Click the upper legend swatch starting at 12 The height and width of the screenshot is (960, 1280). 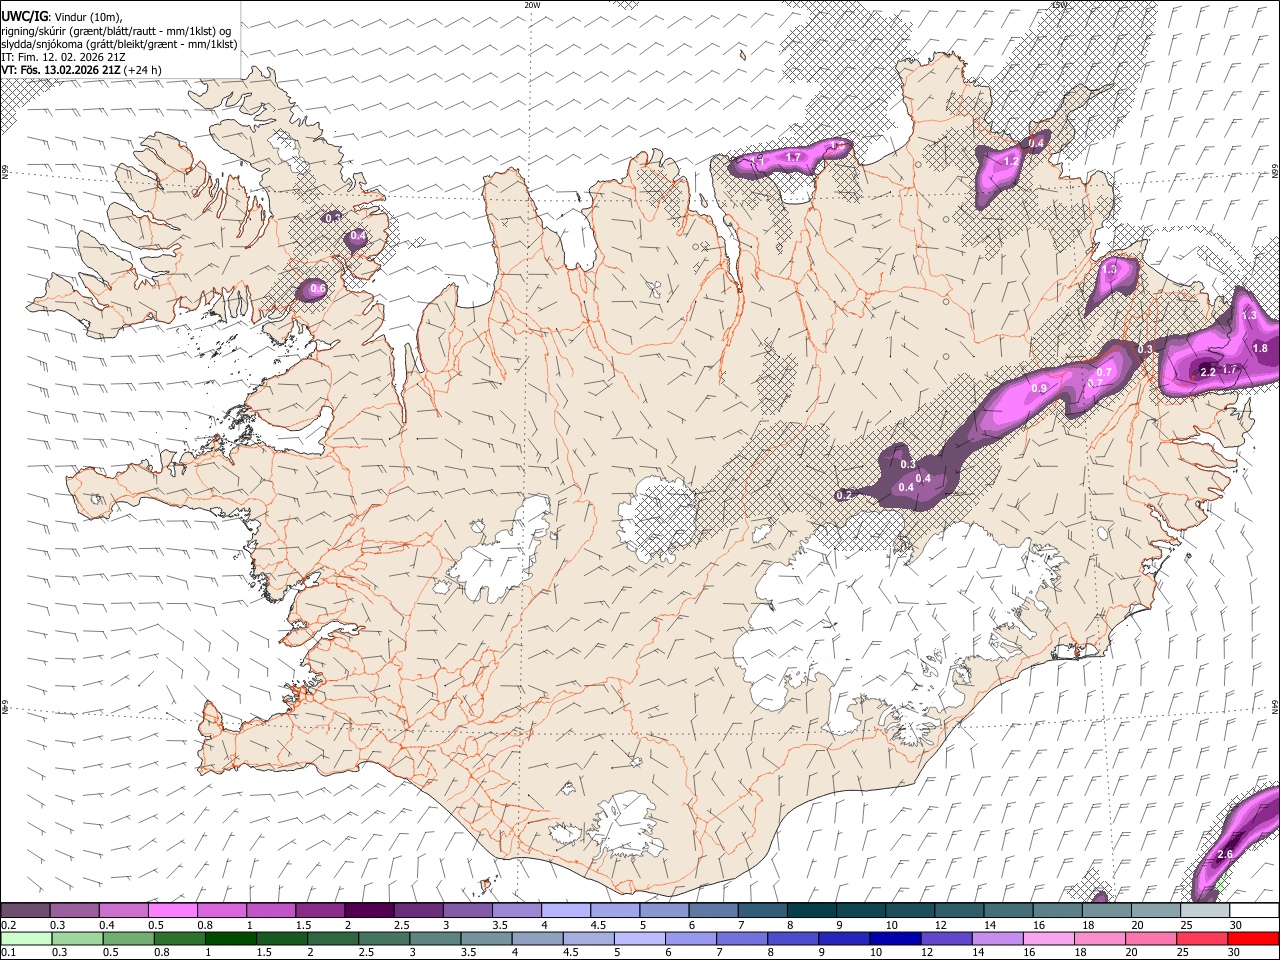(959, 911)
